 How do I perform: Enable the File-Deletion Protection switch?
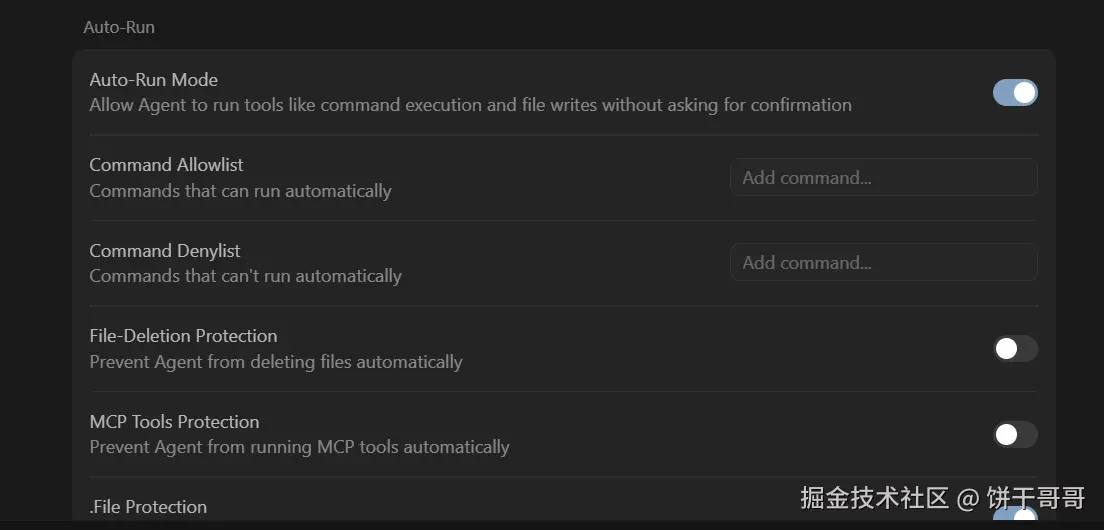point(1015,349)
